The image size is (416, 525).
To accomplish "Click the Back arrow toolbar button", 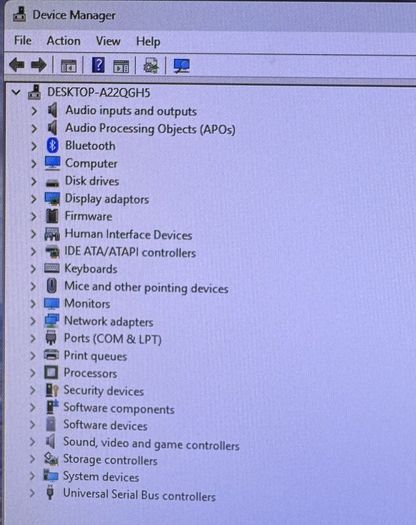I will coord(17,65).
